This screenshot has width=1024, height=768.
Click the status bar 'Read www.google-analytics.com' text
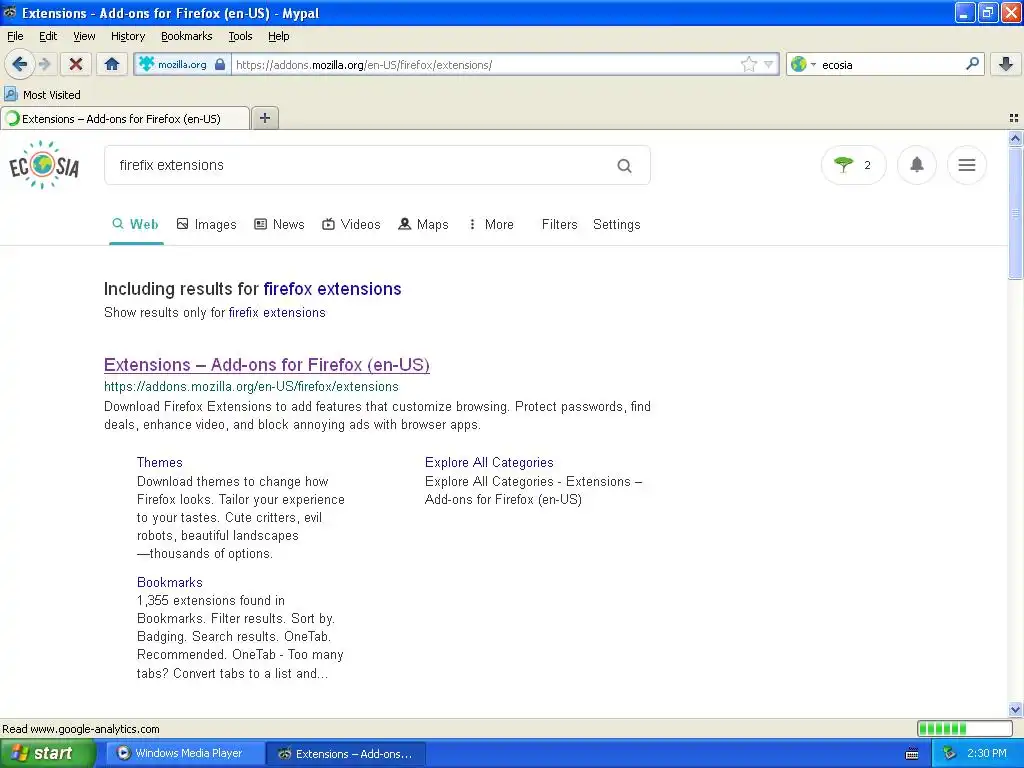pos(81,729)
